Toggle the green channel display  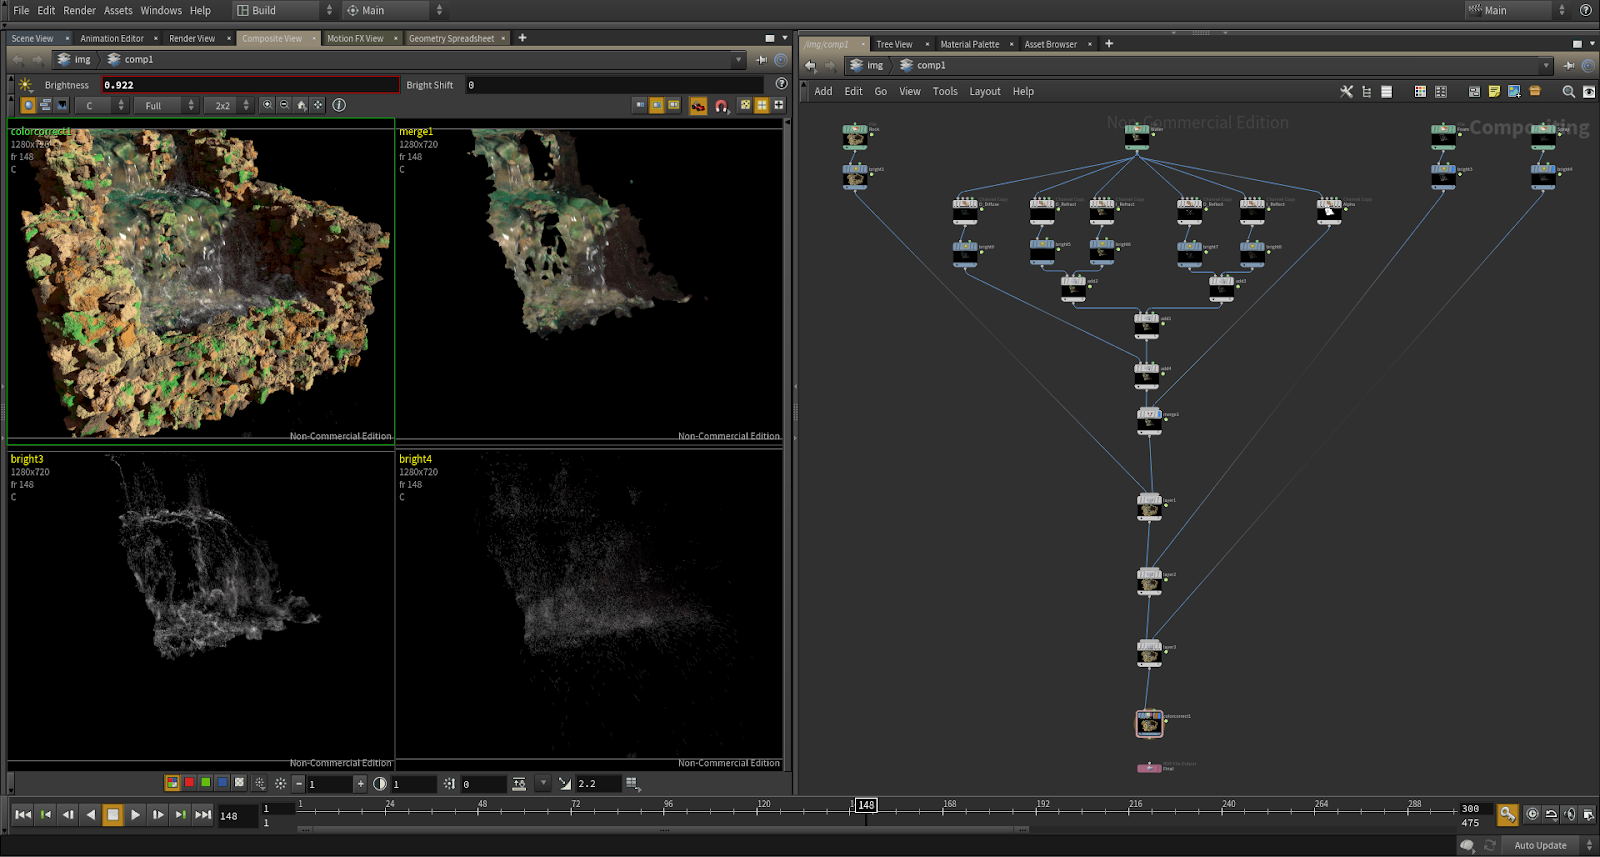click(x=205, y=783)
